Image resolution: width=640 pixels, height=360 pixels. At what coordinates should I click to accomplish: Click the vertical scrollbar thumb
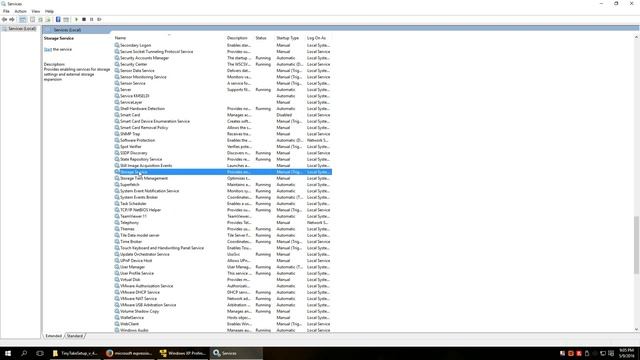tap(636, 245)
